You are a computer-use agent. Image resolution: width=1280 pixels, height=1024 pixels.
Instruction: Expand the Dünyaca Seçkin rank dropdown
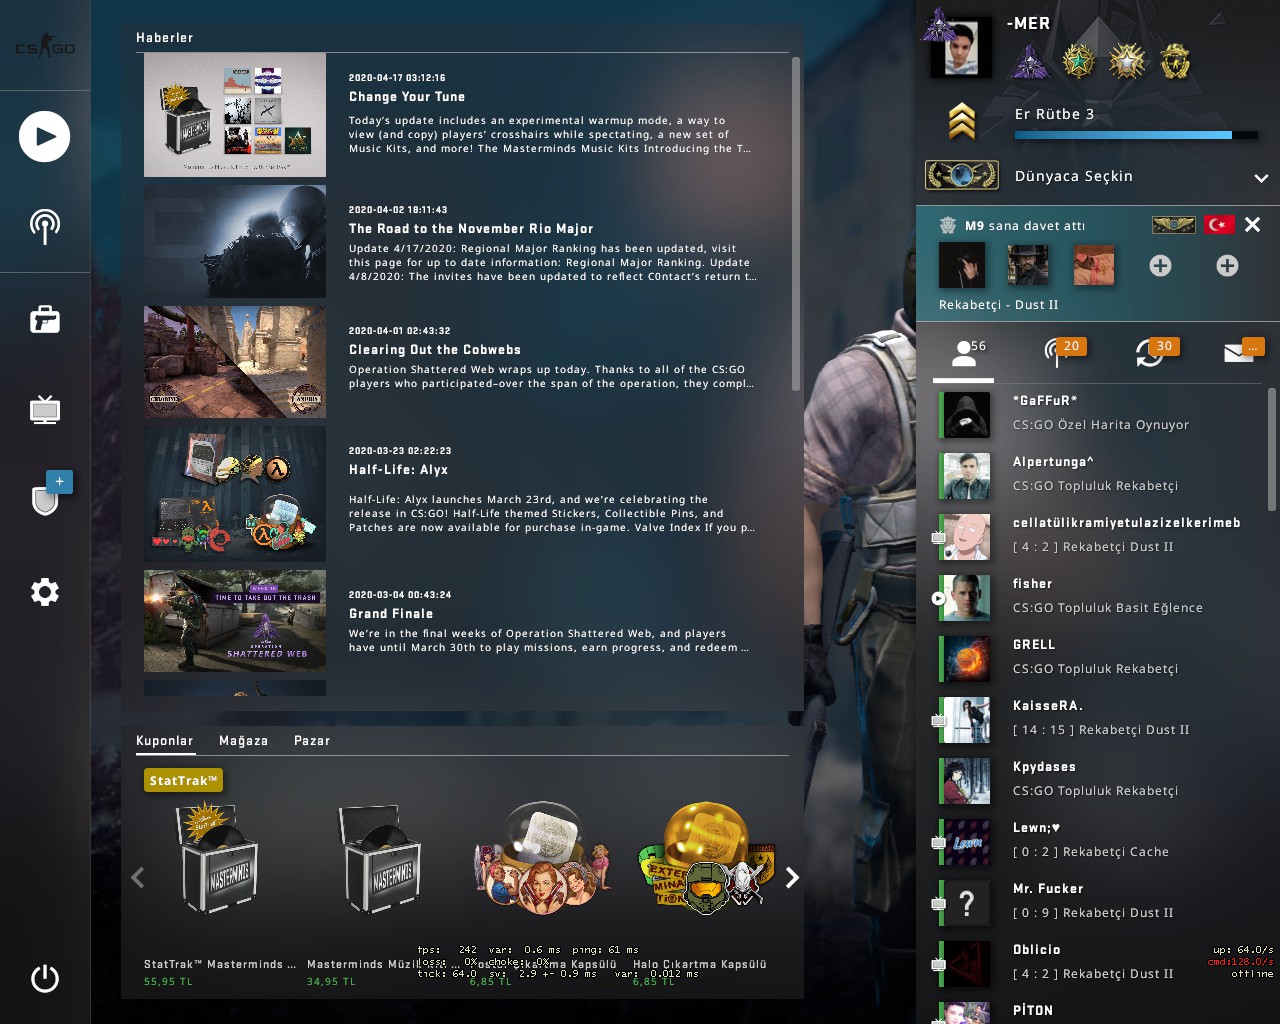[1261, 178]
